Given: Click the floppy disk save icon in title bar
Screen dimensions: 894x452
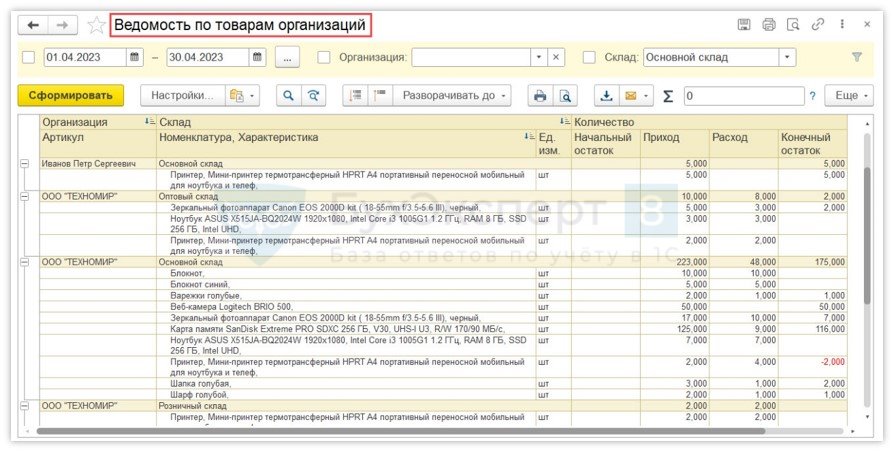Looking at the screenshot, I should (743, 25).
